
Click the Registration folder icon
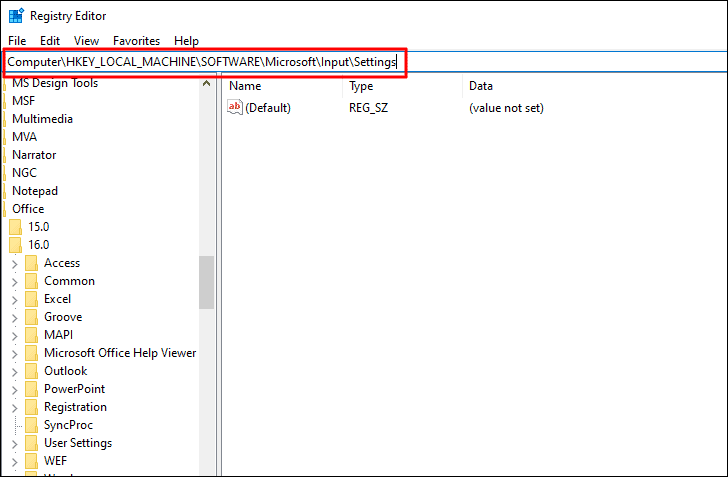[31, 407]
